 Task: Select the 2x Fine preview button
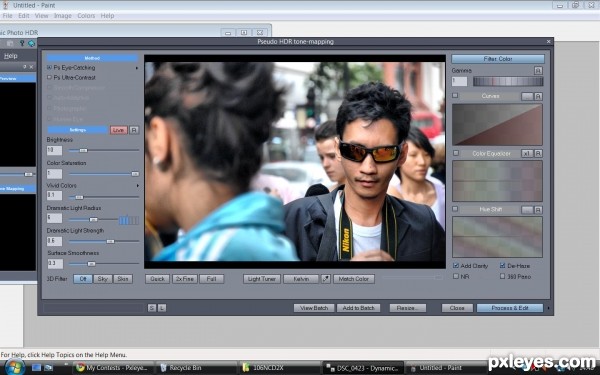pos(185,279)
